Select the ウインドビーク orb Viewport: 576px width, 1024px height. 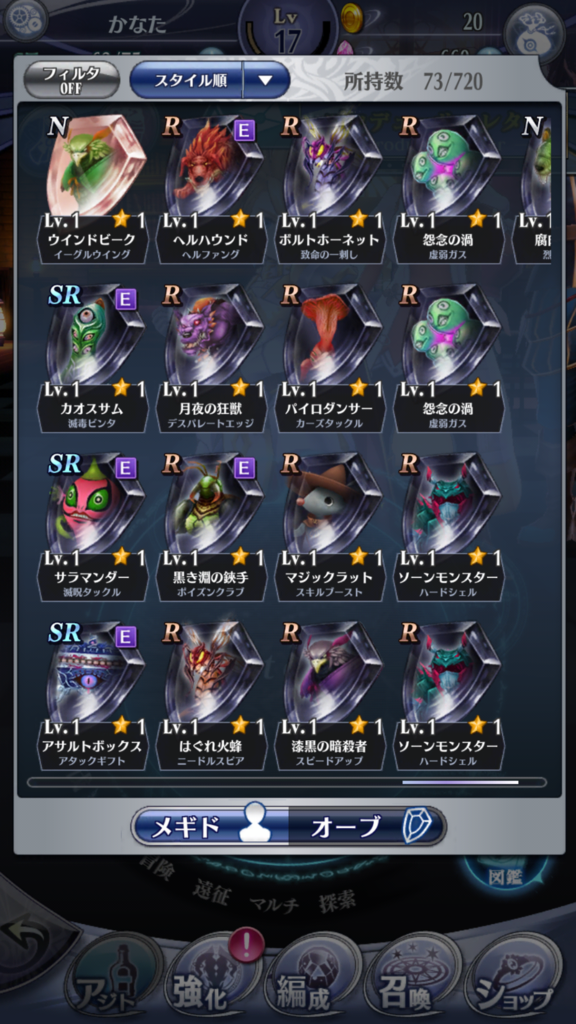(x=92, y=188)
